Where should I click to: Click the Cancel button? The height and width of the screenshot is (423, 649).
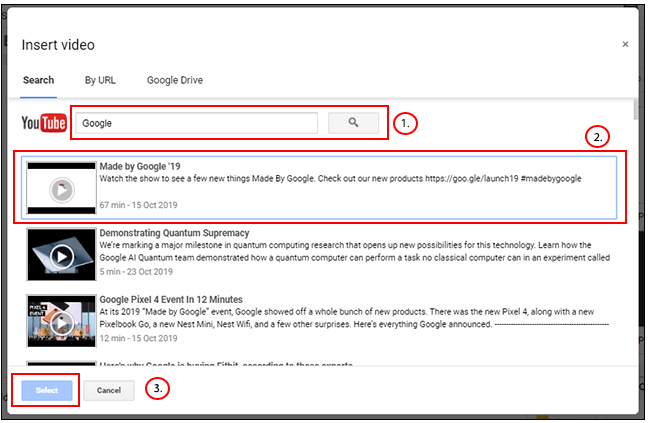pyautogui.click(x=109, y=390)
